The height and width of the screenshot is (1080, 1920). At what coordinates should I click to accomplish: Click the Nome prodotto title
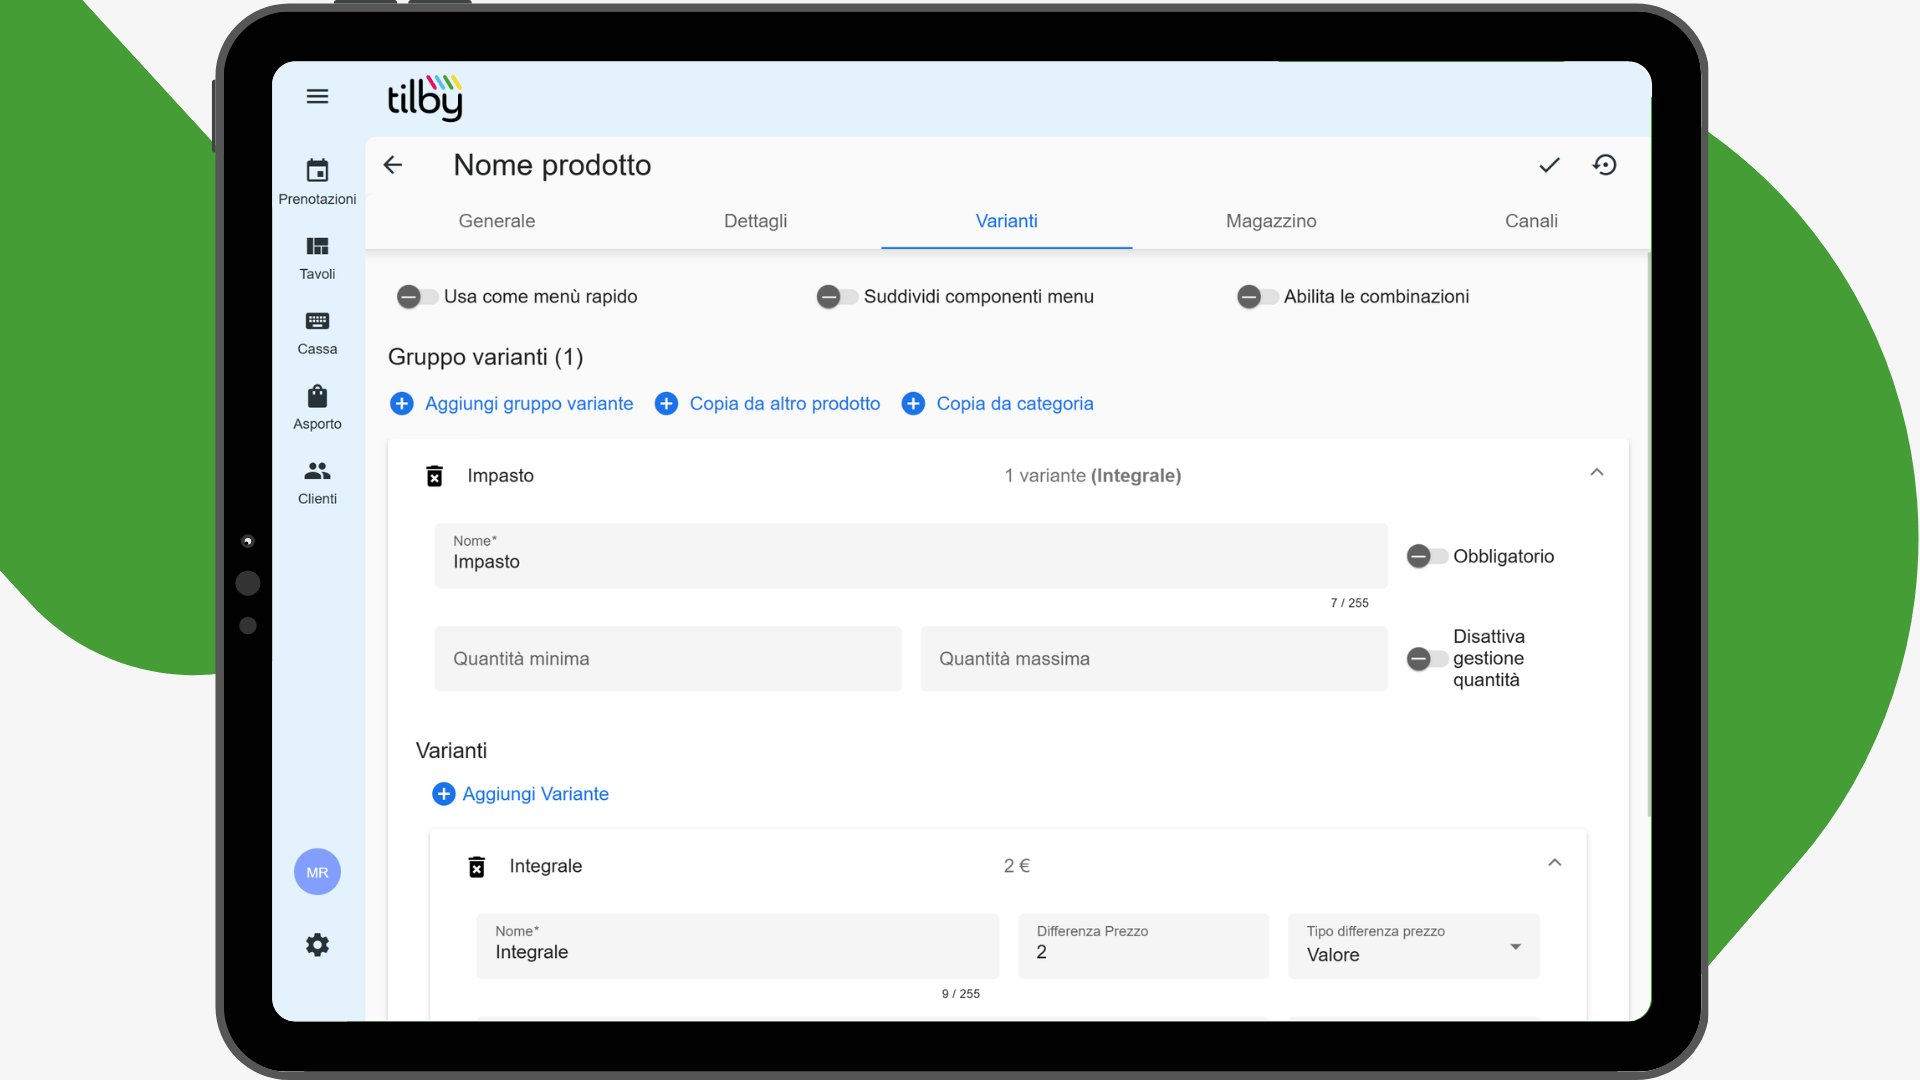pyautogui.click(x=552, y=165)
